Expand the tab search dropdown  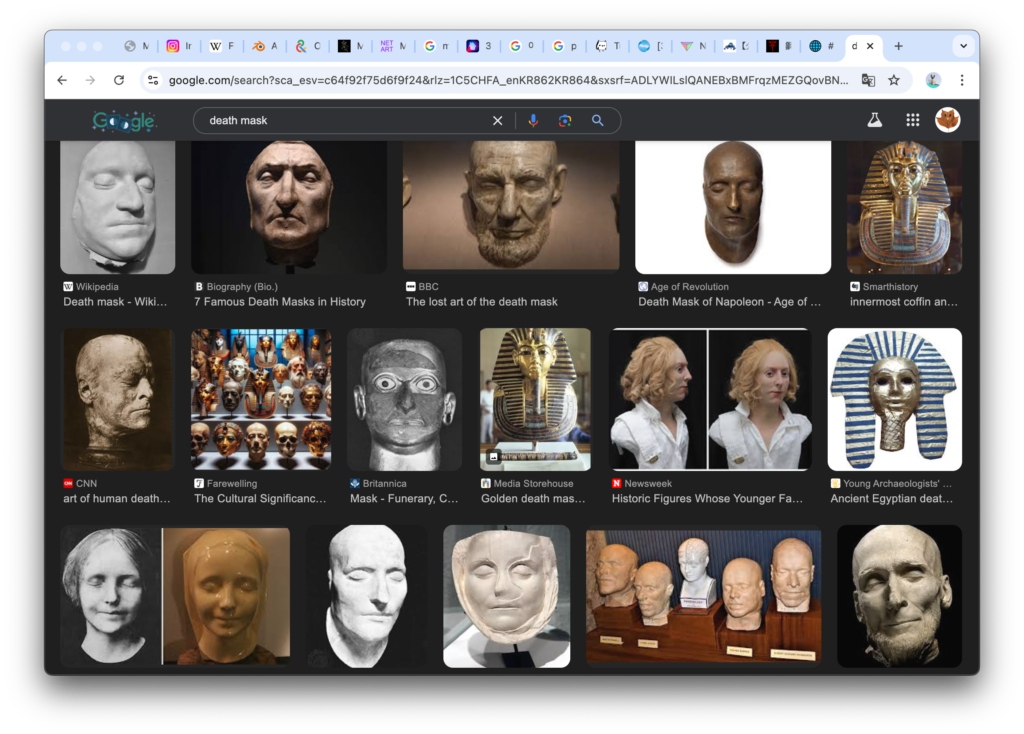963,46
